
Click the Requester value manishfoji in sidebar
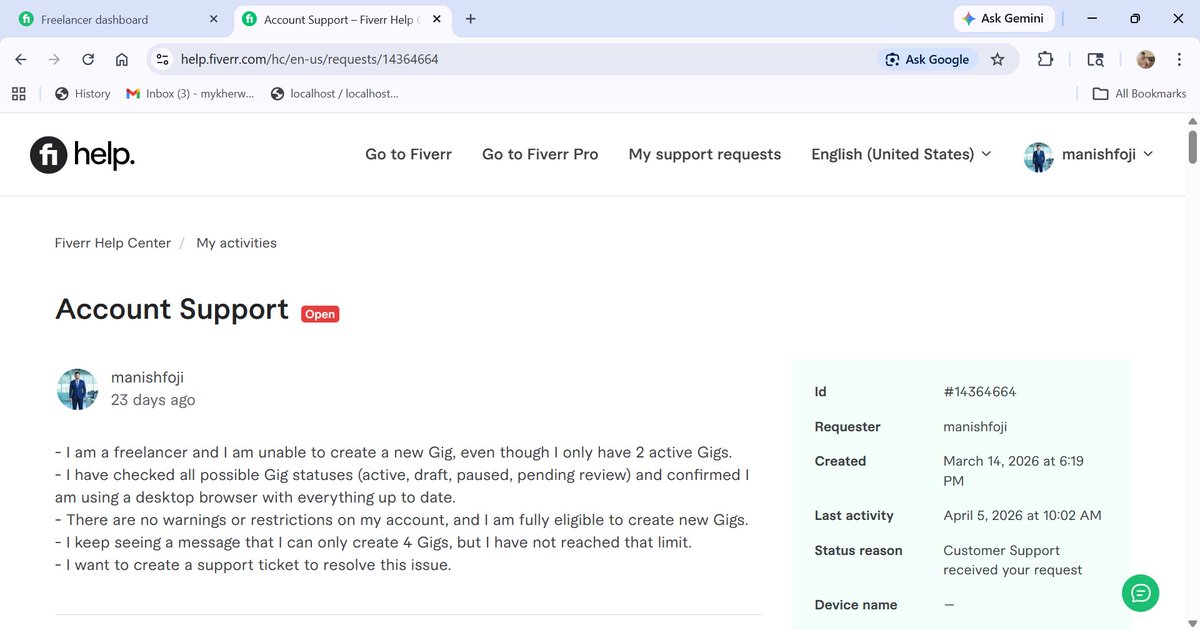point(975,427)
